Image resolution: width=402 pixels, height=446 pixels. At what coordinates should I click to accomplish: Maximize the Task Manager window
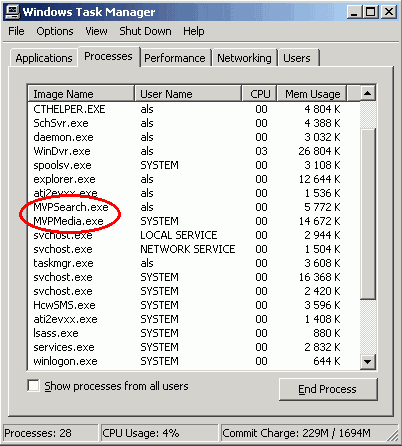tap(370, 12)
